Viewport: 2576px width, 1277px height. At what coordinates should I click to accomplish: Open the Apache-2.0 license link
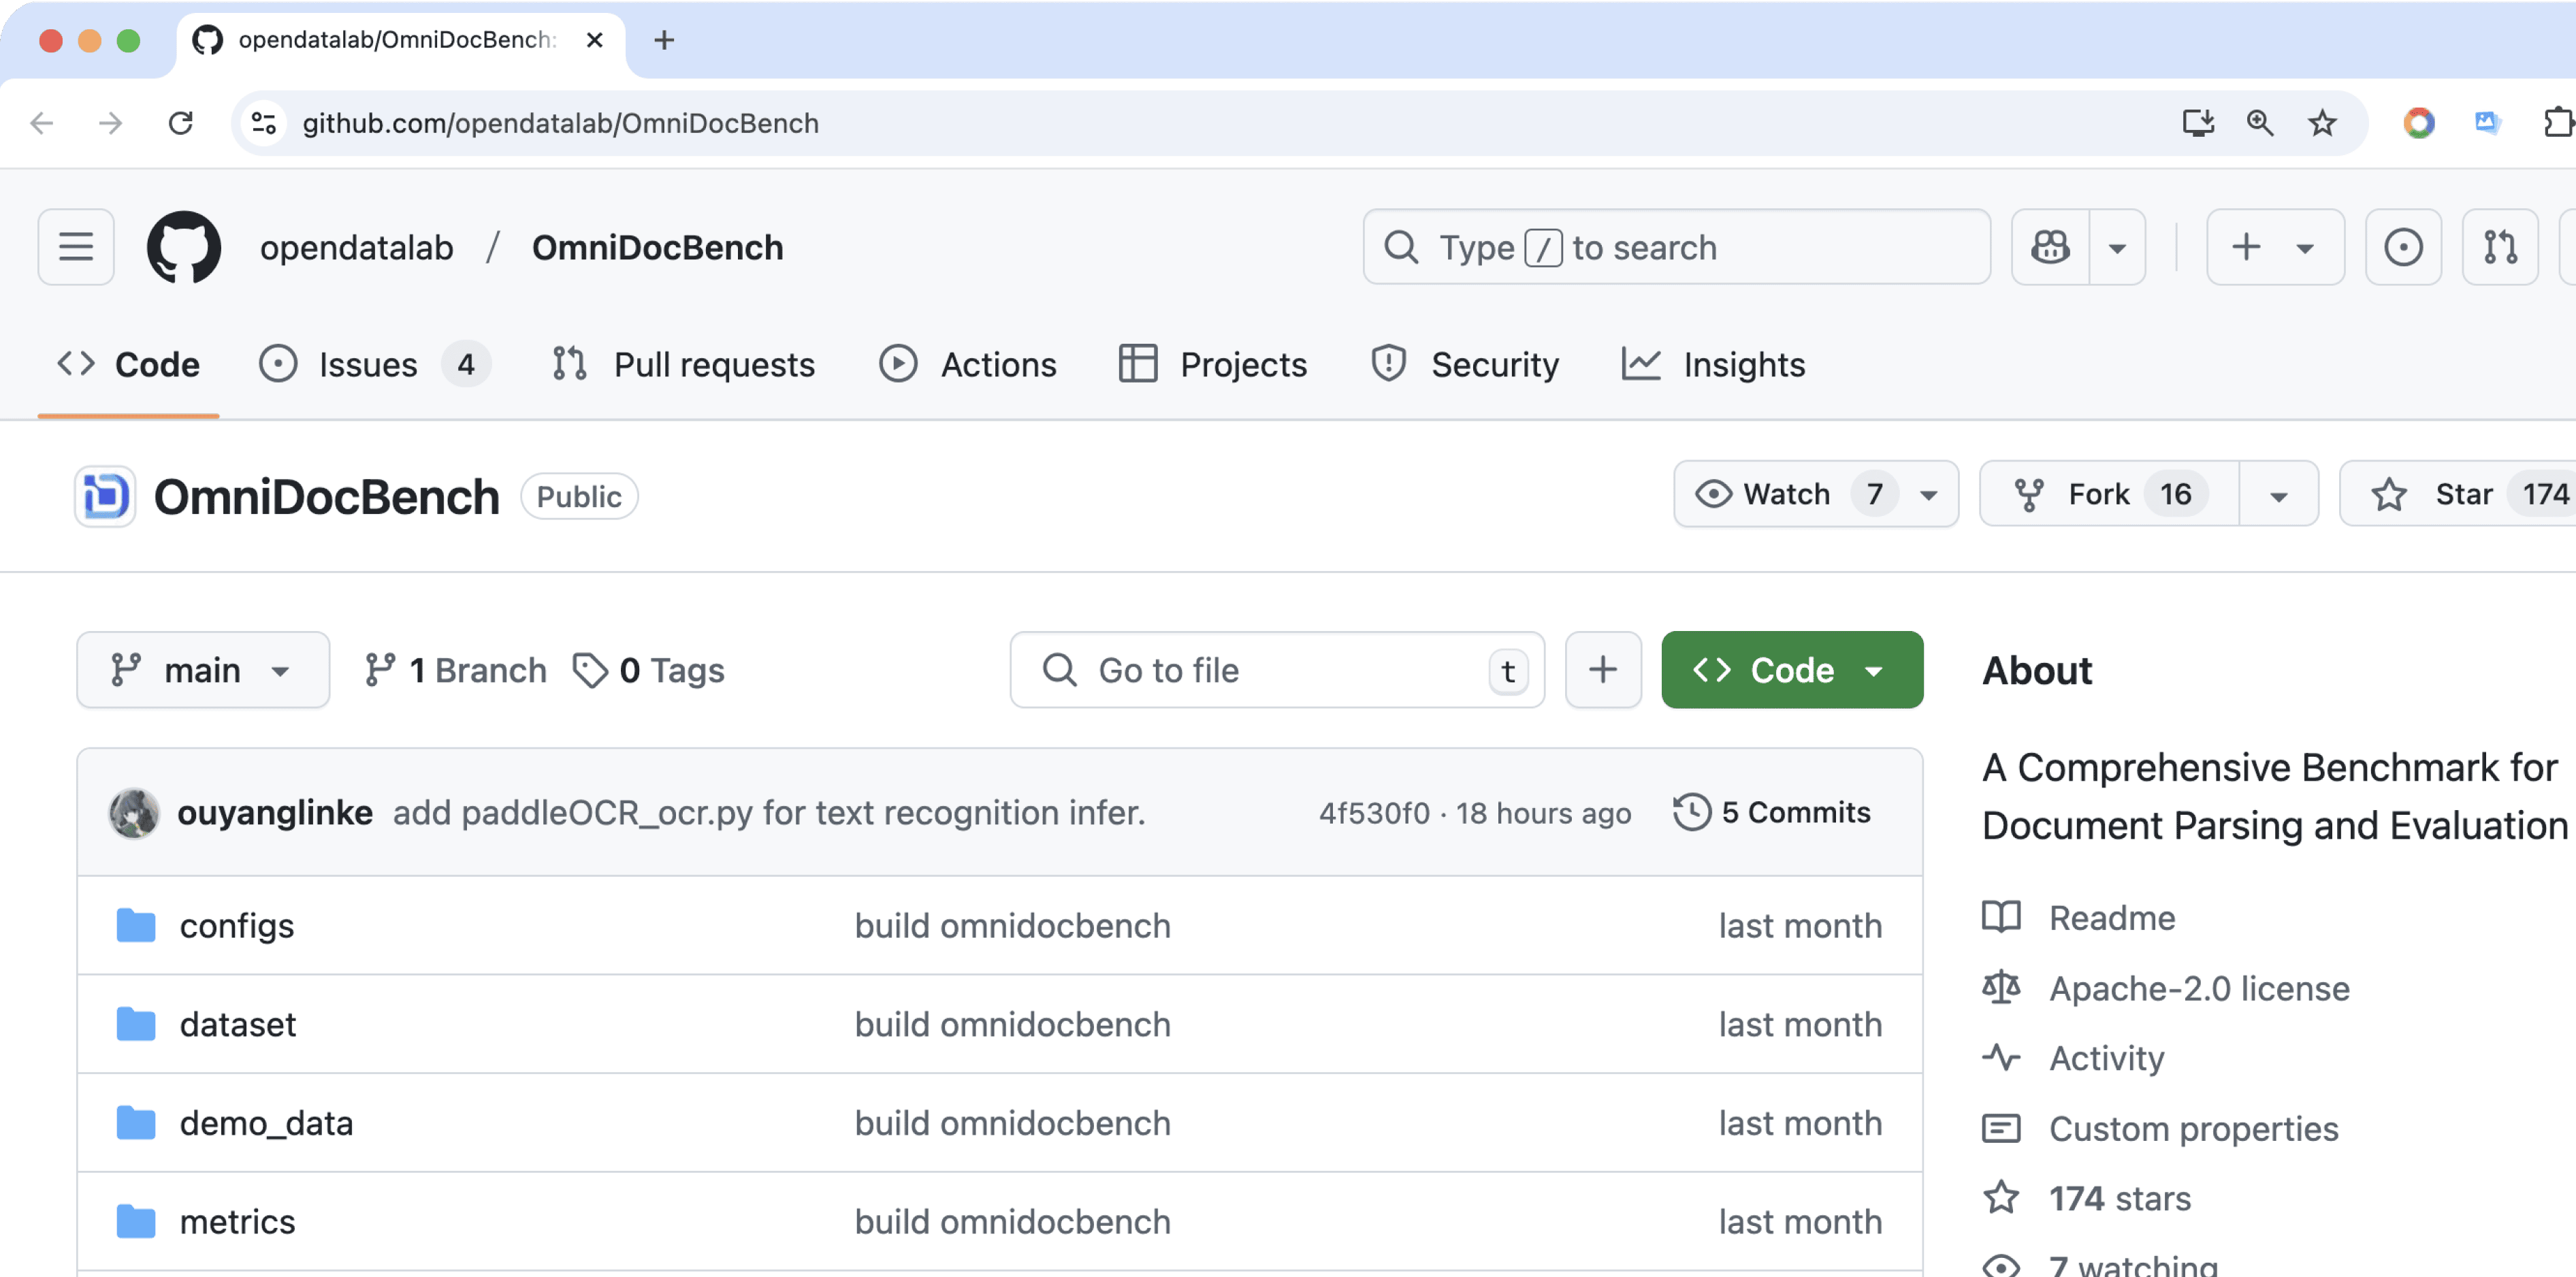[x=2199, y=988]
